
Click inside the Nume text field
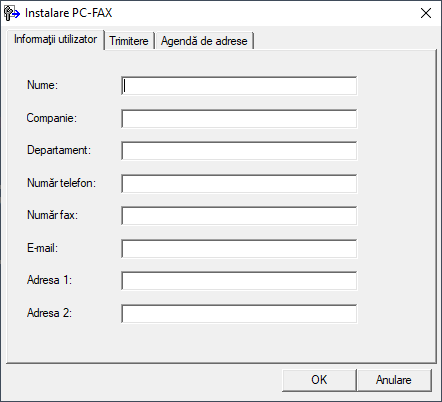tap(239, 86)
